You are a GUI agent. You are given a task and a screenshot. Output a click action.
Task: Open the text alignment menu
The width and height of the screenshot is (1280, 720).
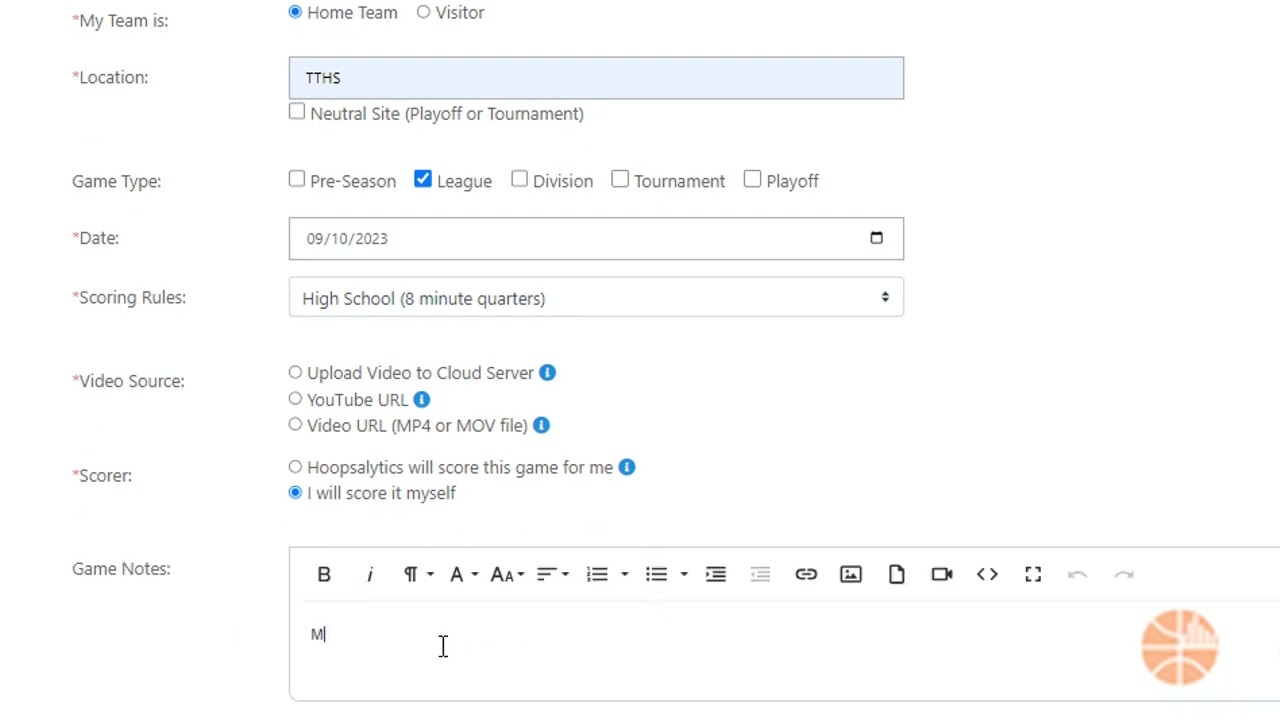553,574
